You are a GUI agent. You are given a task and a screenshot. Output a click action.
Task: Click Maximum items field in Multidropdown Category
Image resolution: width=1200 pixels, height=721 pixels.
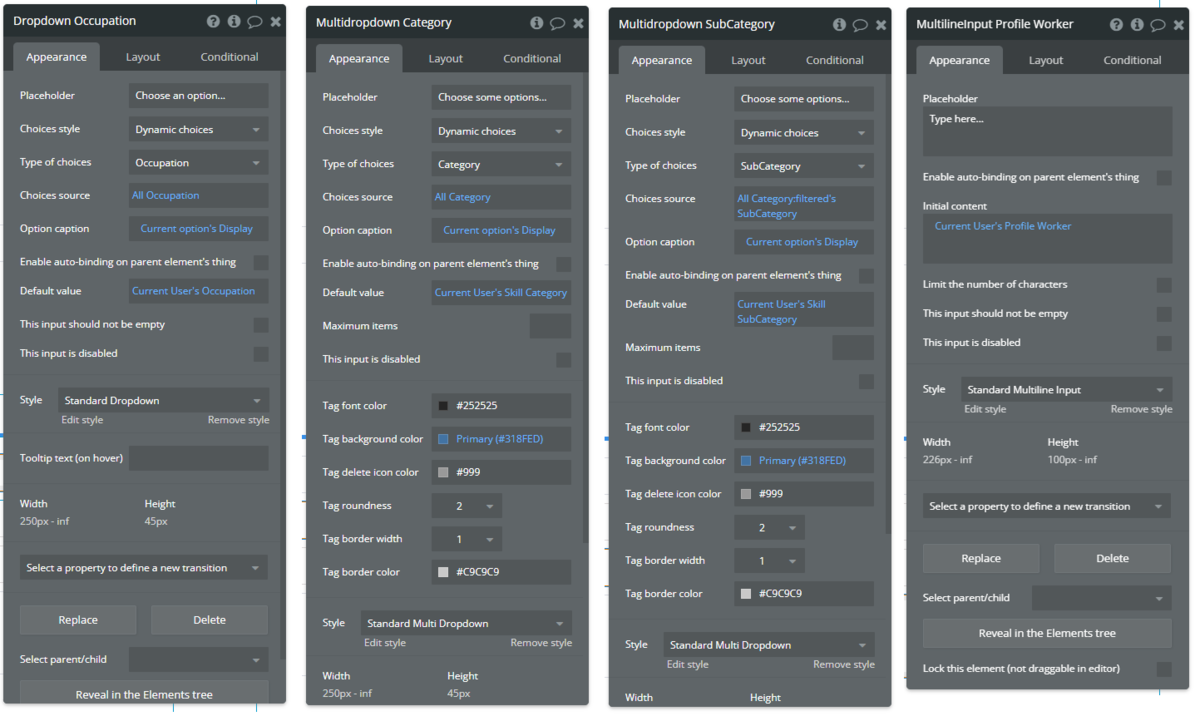[550, 326]
